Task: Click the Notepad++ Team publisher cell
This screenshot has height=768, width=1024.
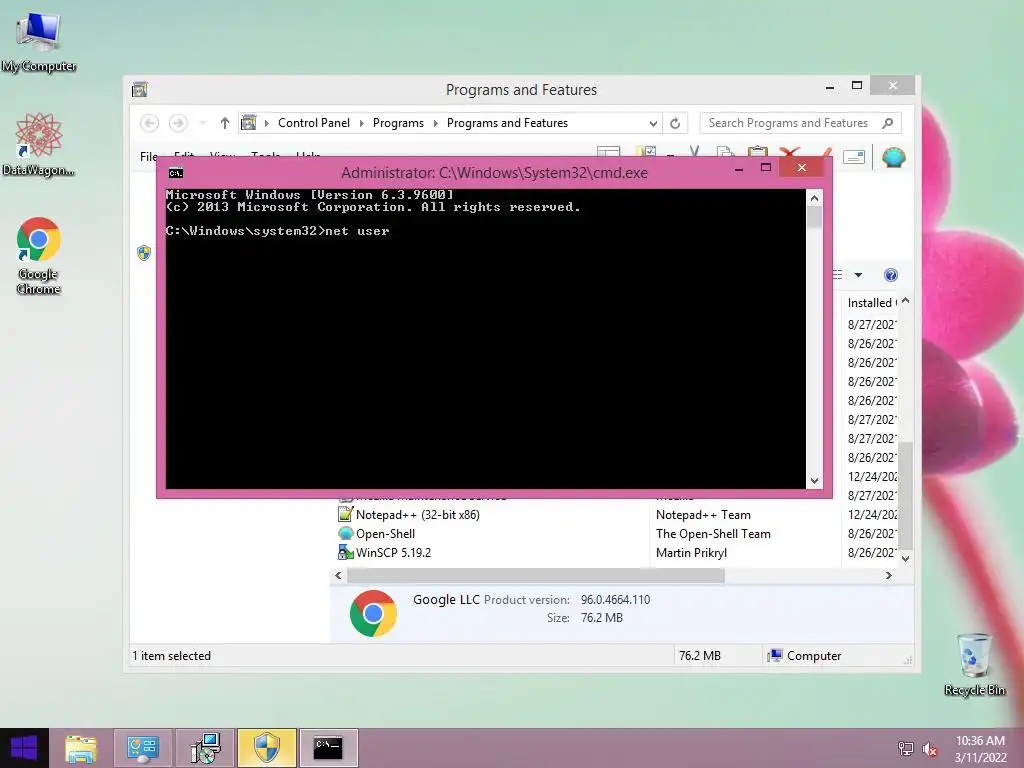Action: 703,515
